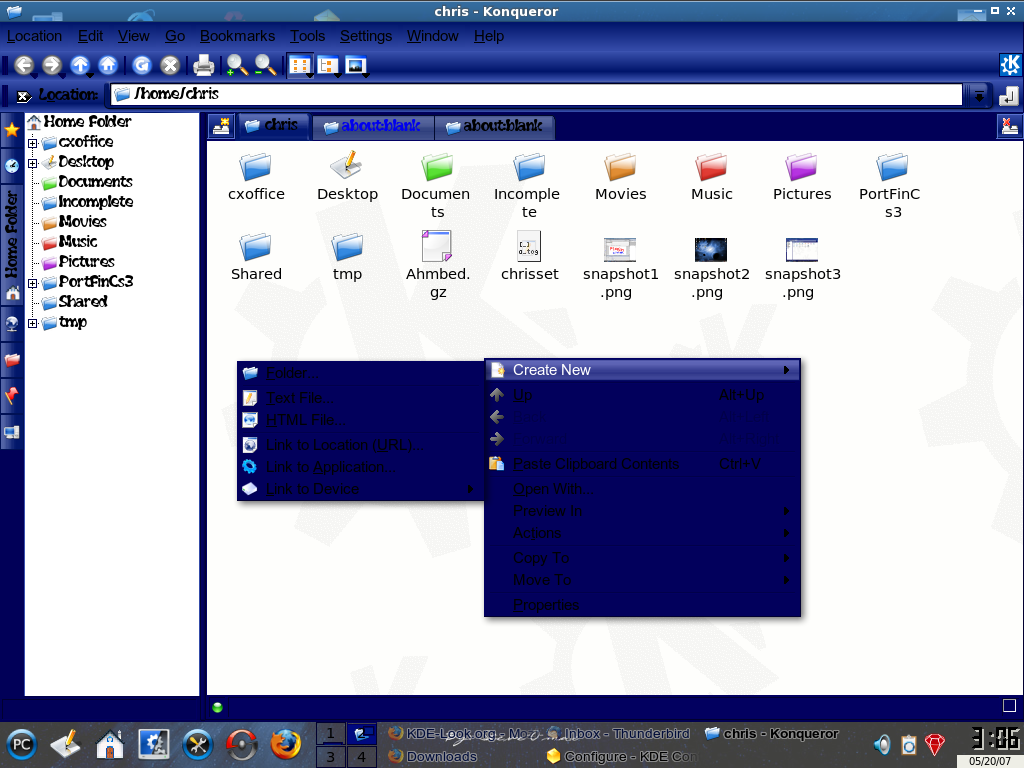Open a new tab with the tab bar button
Screen dimensions: 1024x768
tap(221, 126)
